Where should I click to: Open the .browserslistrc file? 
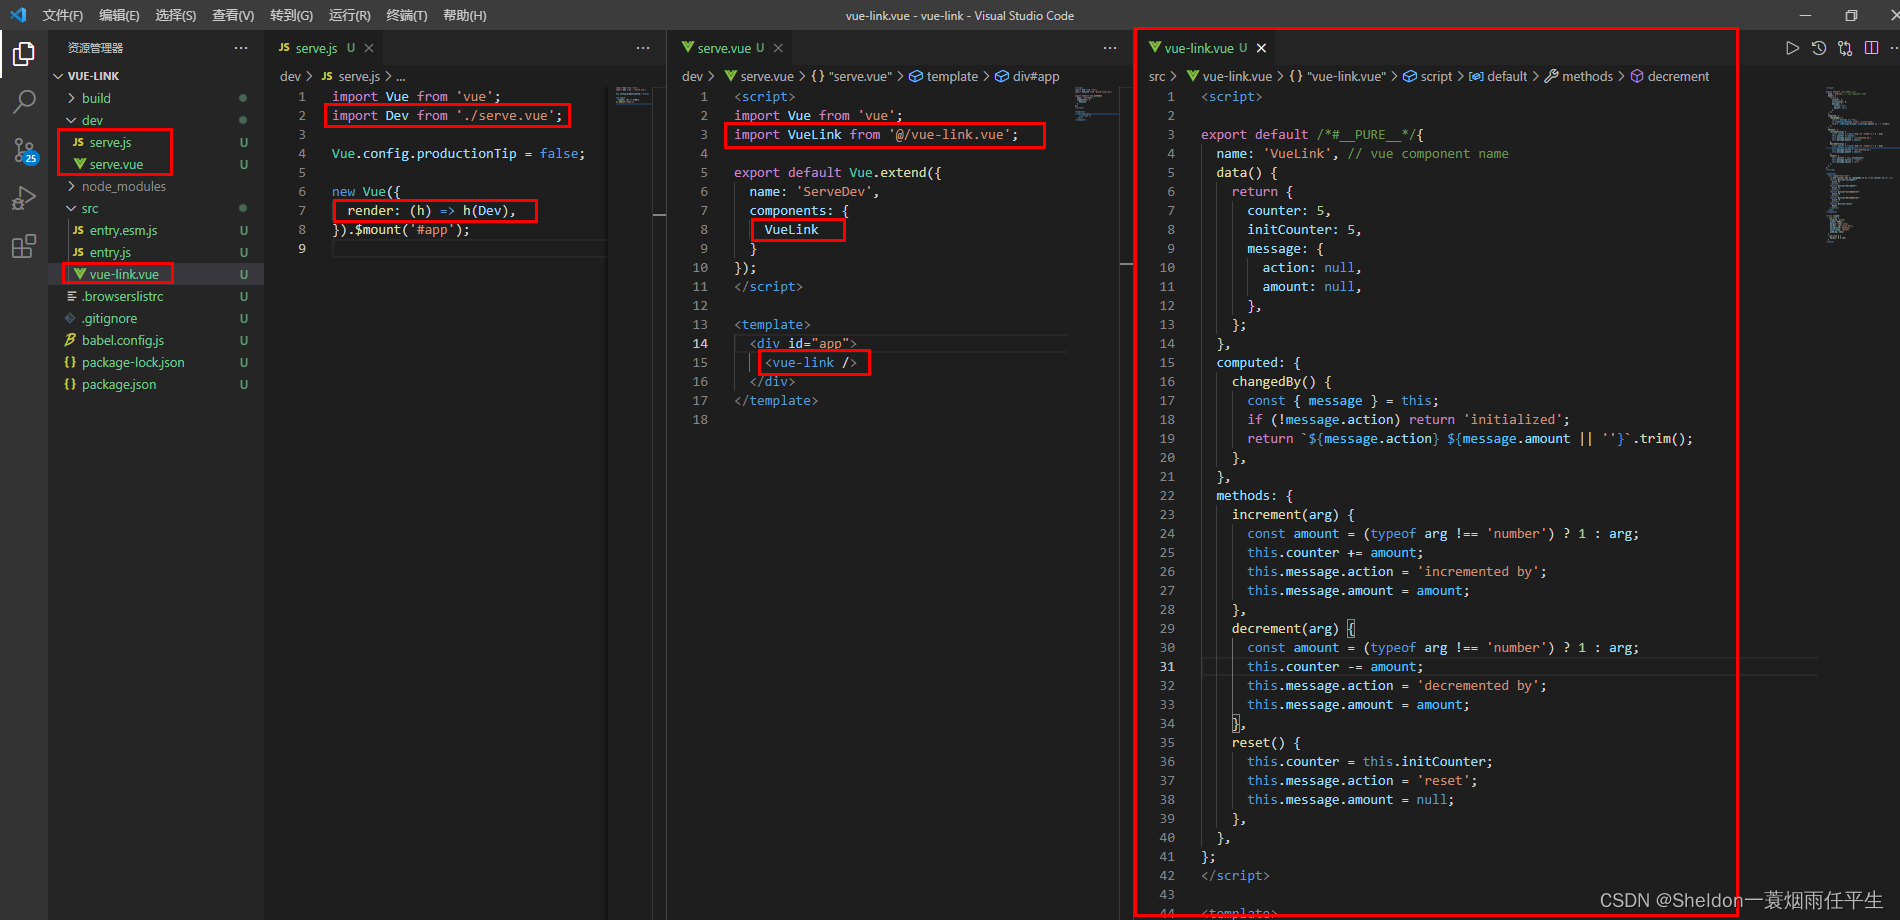(x=156, y=296)
